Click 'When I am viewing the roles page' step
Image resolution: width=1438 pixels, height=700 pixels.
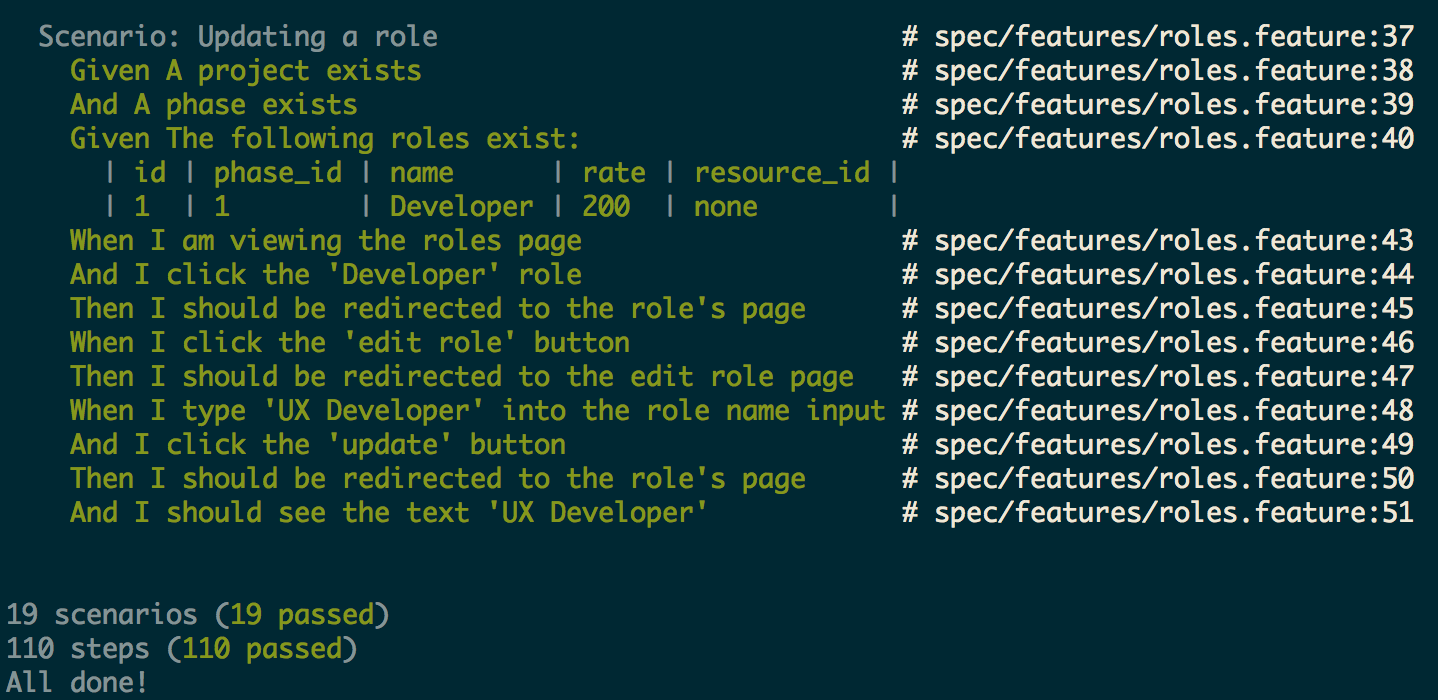(325, 241)
